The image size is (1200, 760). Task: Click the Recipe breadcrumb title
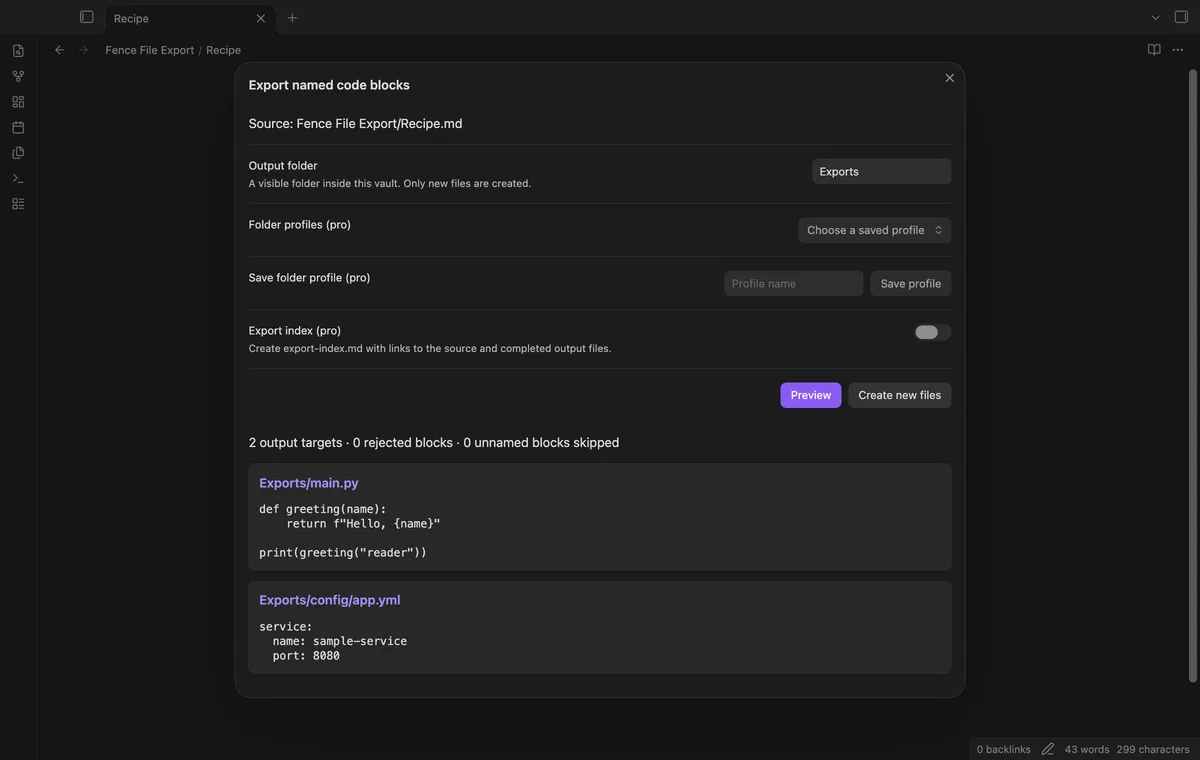pos(223,50)
